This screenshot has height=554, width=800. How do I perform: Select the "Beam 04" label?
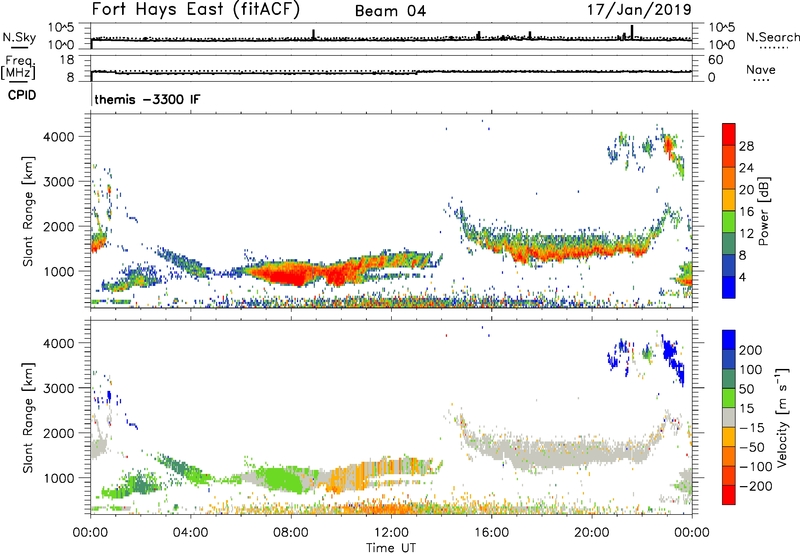tap(390, 11)
